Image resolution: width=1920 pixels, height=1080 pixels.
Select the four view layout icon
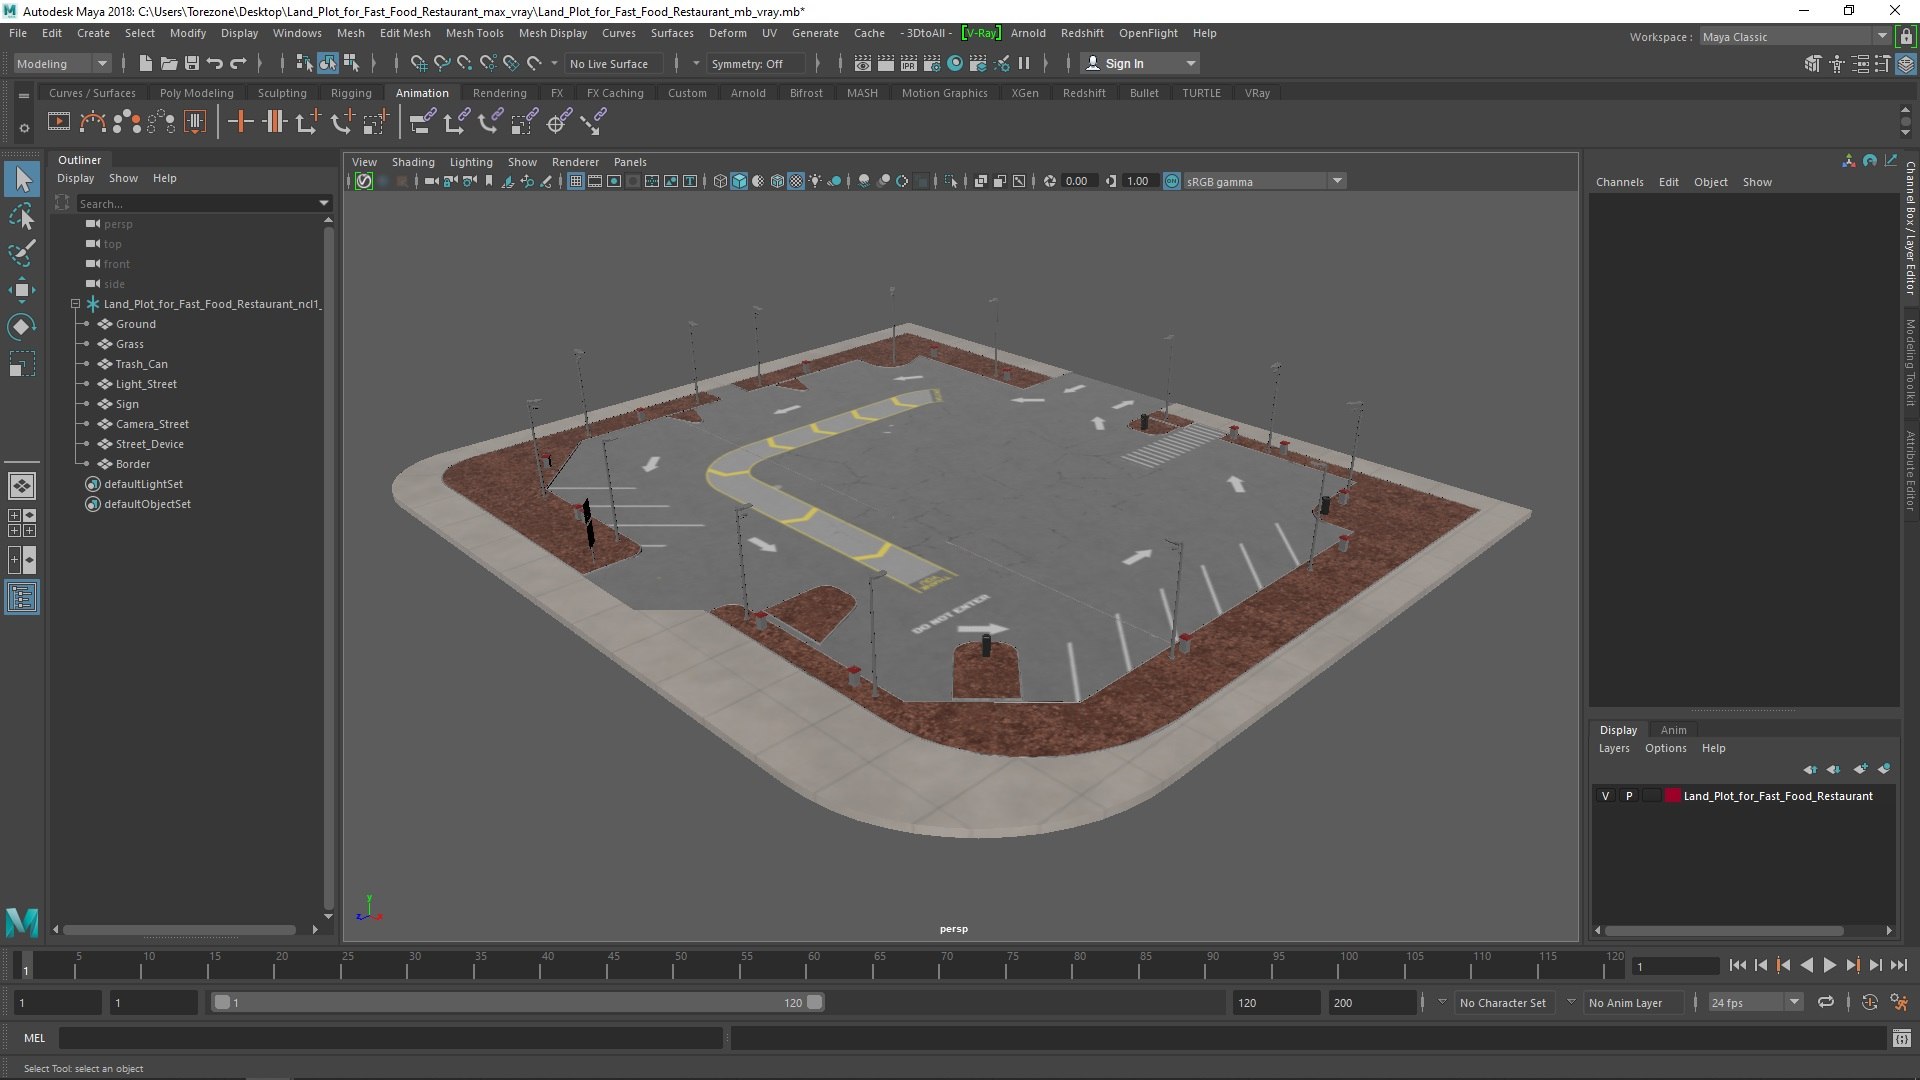(22, 523)
